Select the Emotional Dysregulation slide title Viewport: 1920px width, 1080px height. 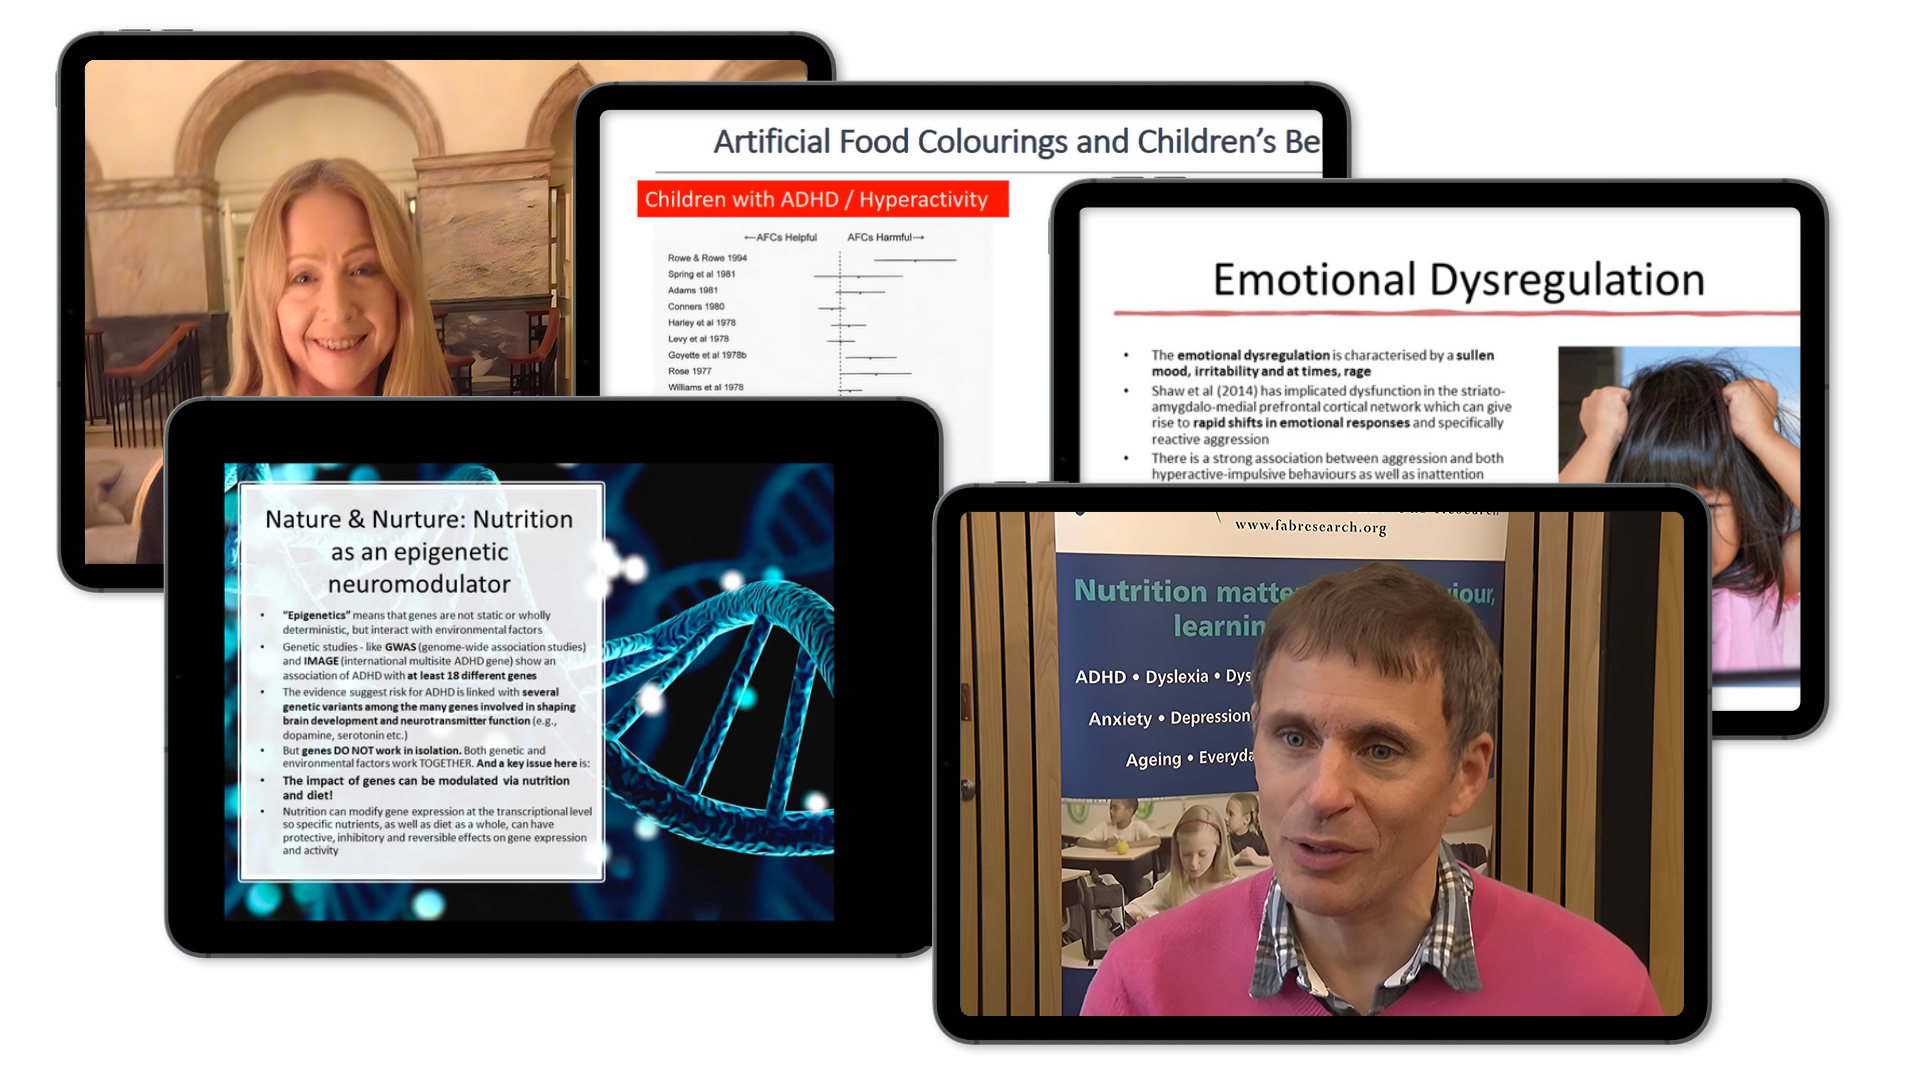[1458, 279]
